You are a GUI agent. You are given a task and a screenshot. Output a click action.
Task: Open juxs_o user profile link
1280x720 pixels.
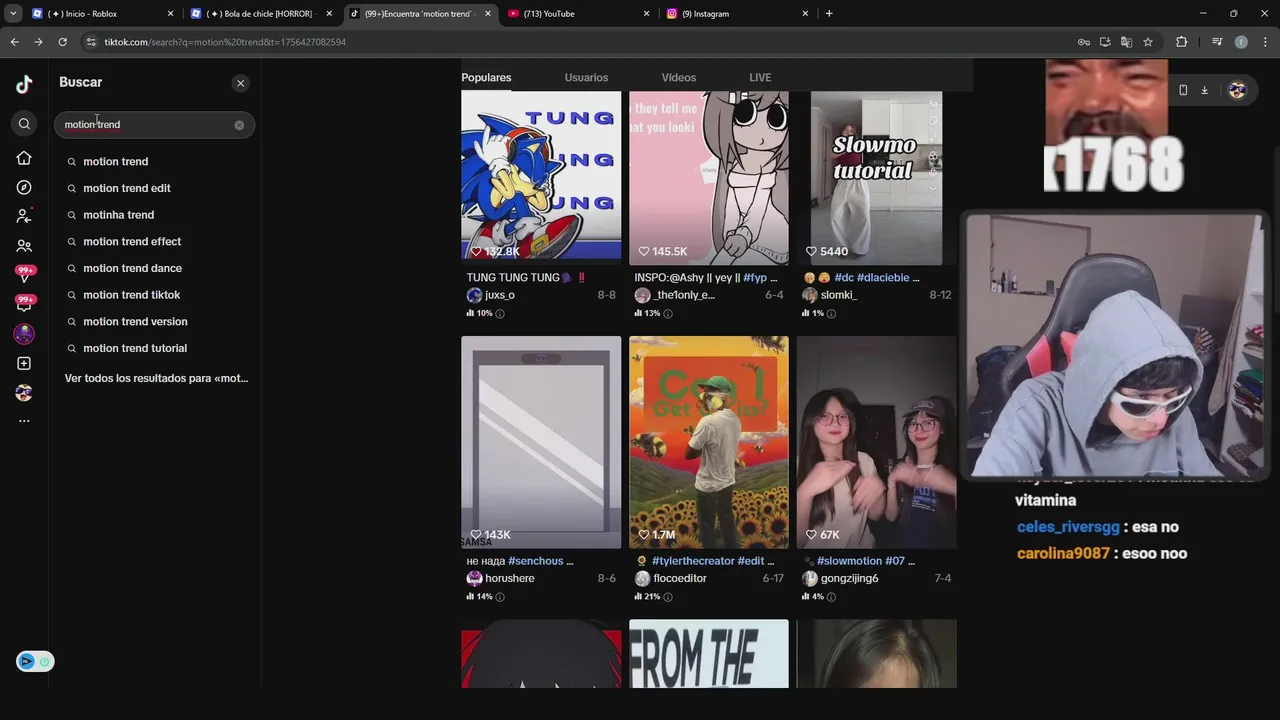(499, 295)
